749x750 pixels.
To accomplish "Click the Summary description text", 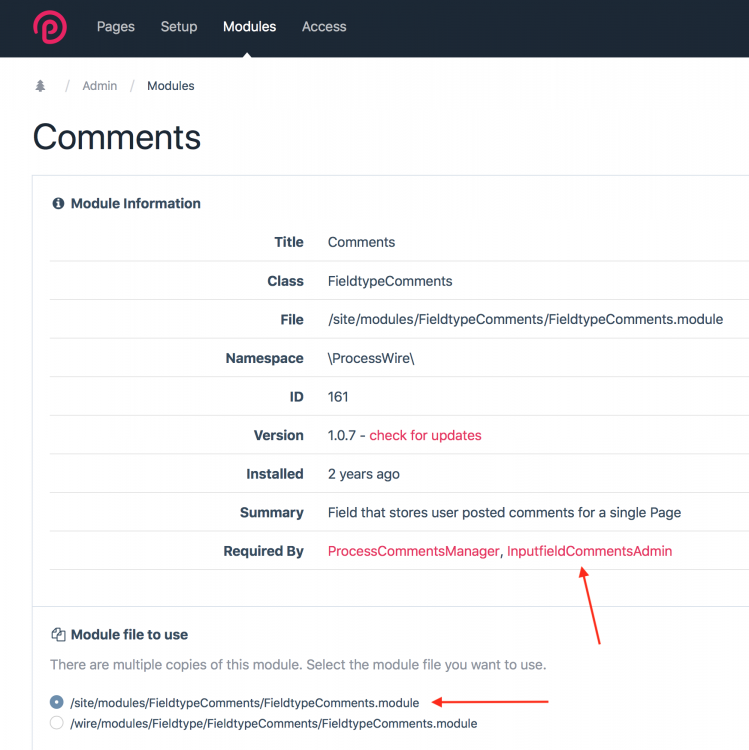I will (x=504, y=512).
